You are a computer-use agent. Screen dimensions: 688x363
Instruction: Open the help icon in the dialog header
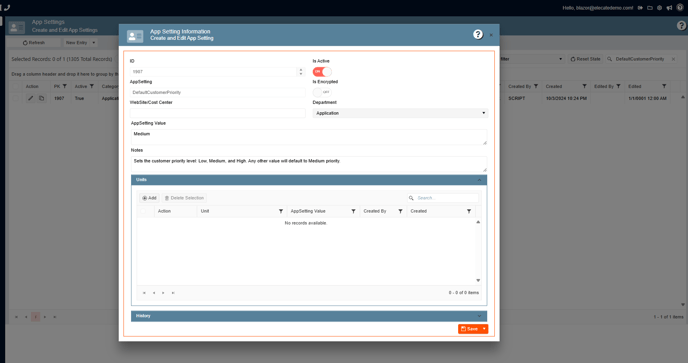tap(478, 34)
